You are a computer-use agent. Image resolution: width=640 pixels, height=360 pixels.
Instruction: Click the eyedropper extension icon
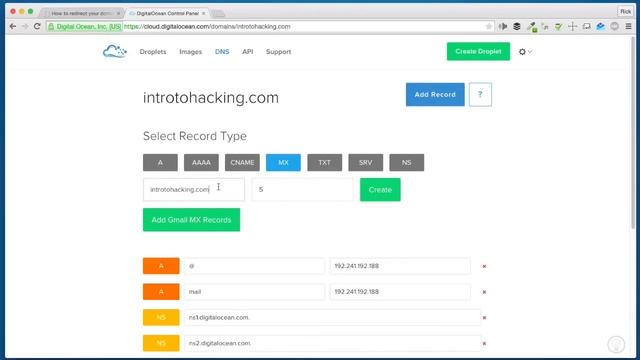click(531, 27)
